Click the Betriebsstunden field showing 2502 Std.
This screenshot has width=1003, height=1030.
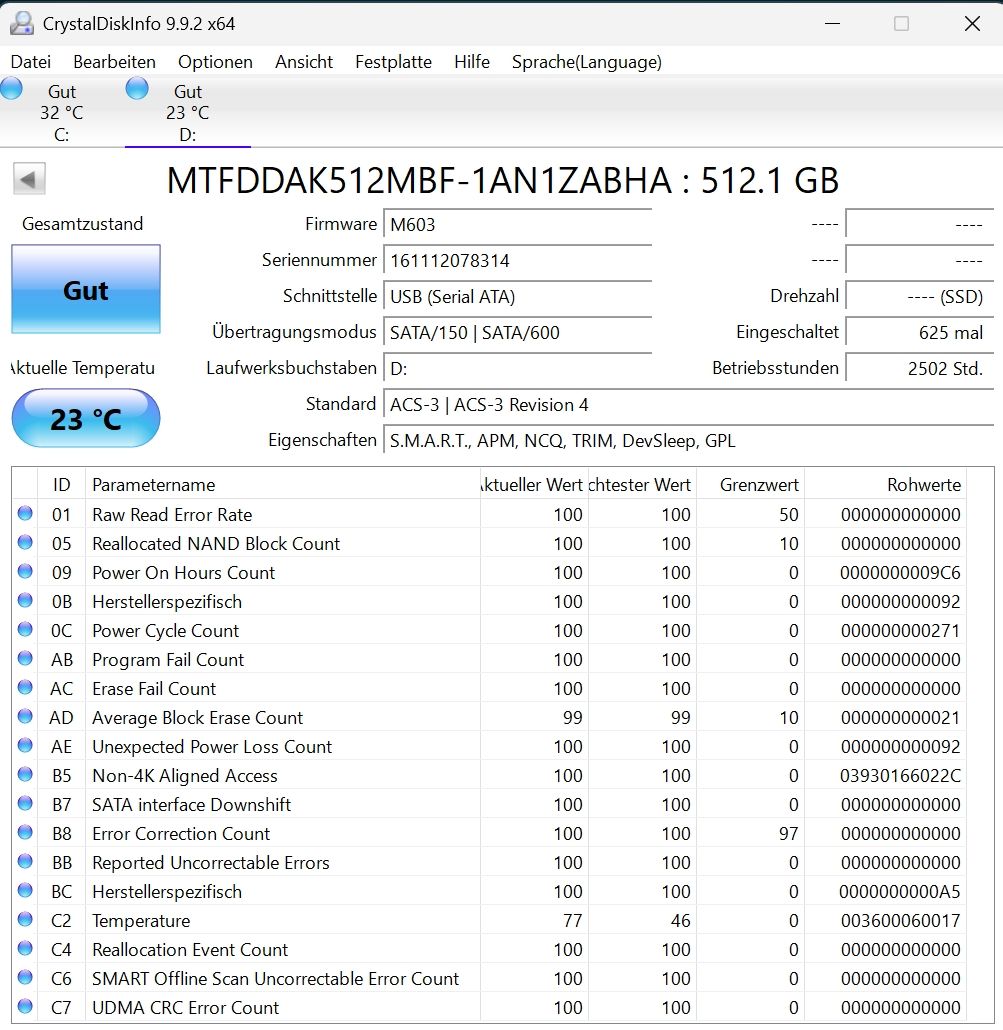point(920,369)
